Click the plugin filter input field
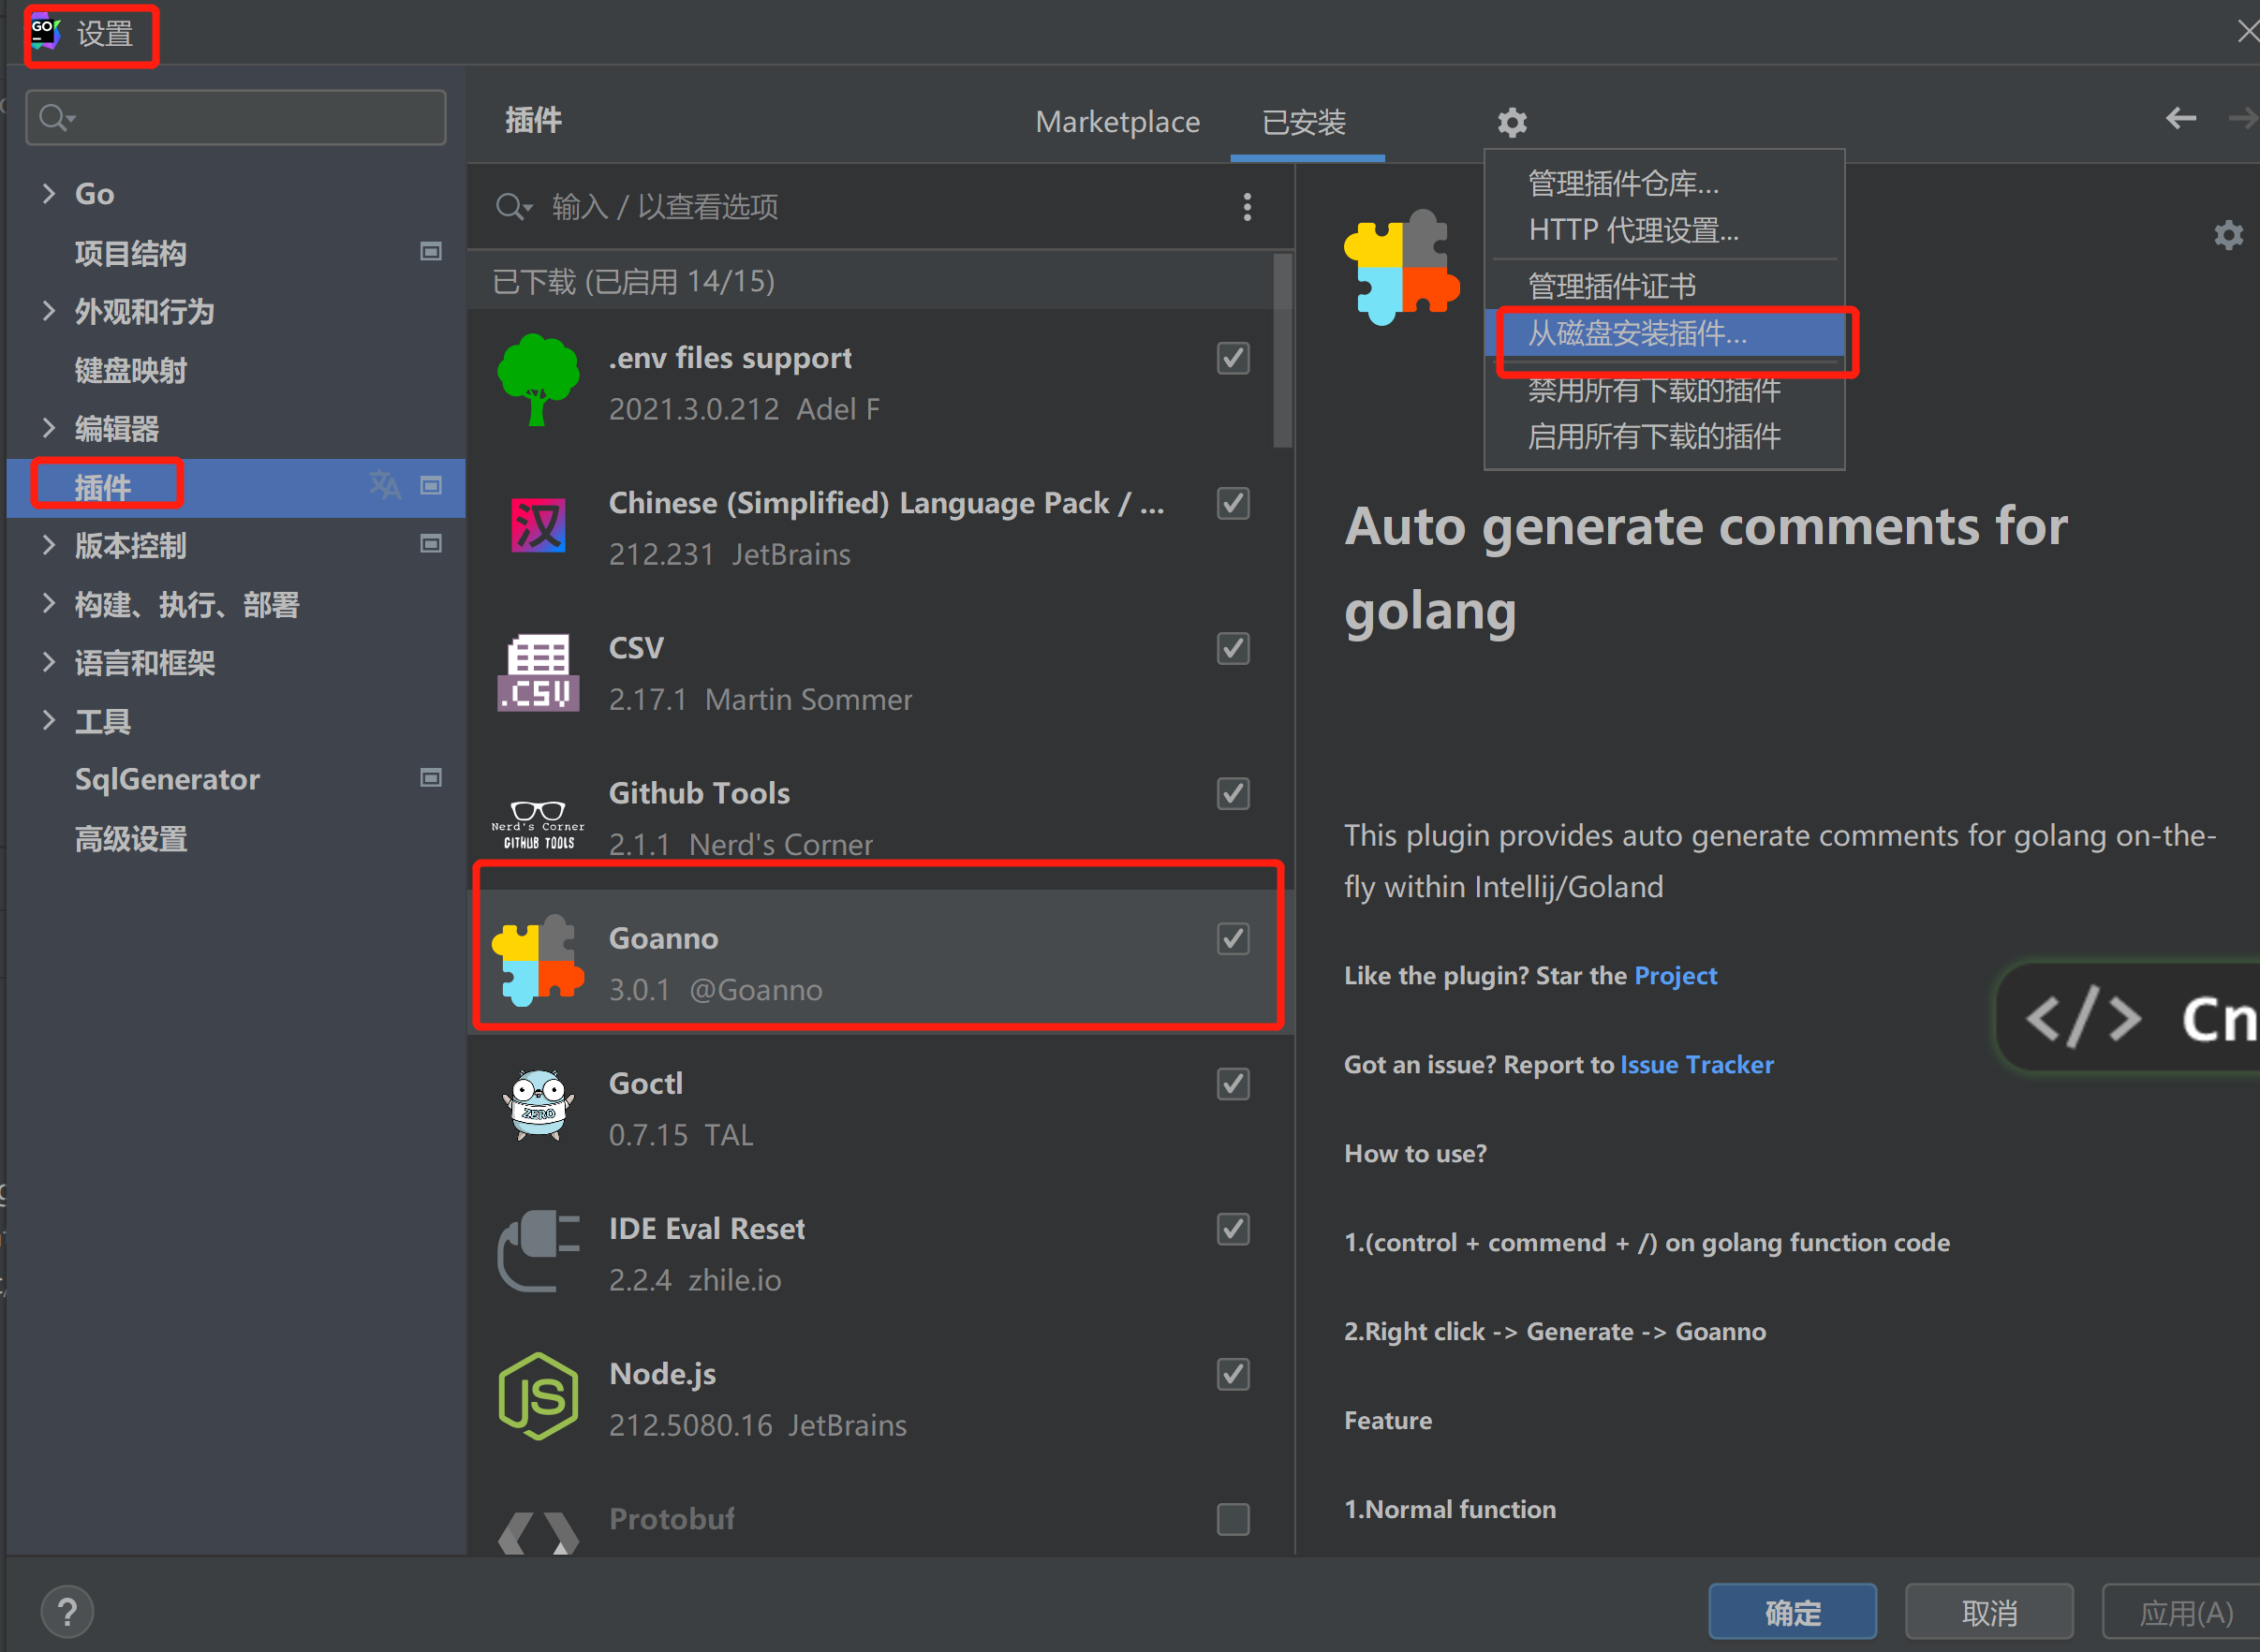The width and height of the screenshot is (2260, 1652). [x=860, y=207]
